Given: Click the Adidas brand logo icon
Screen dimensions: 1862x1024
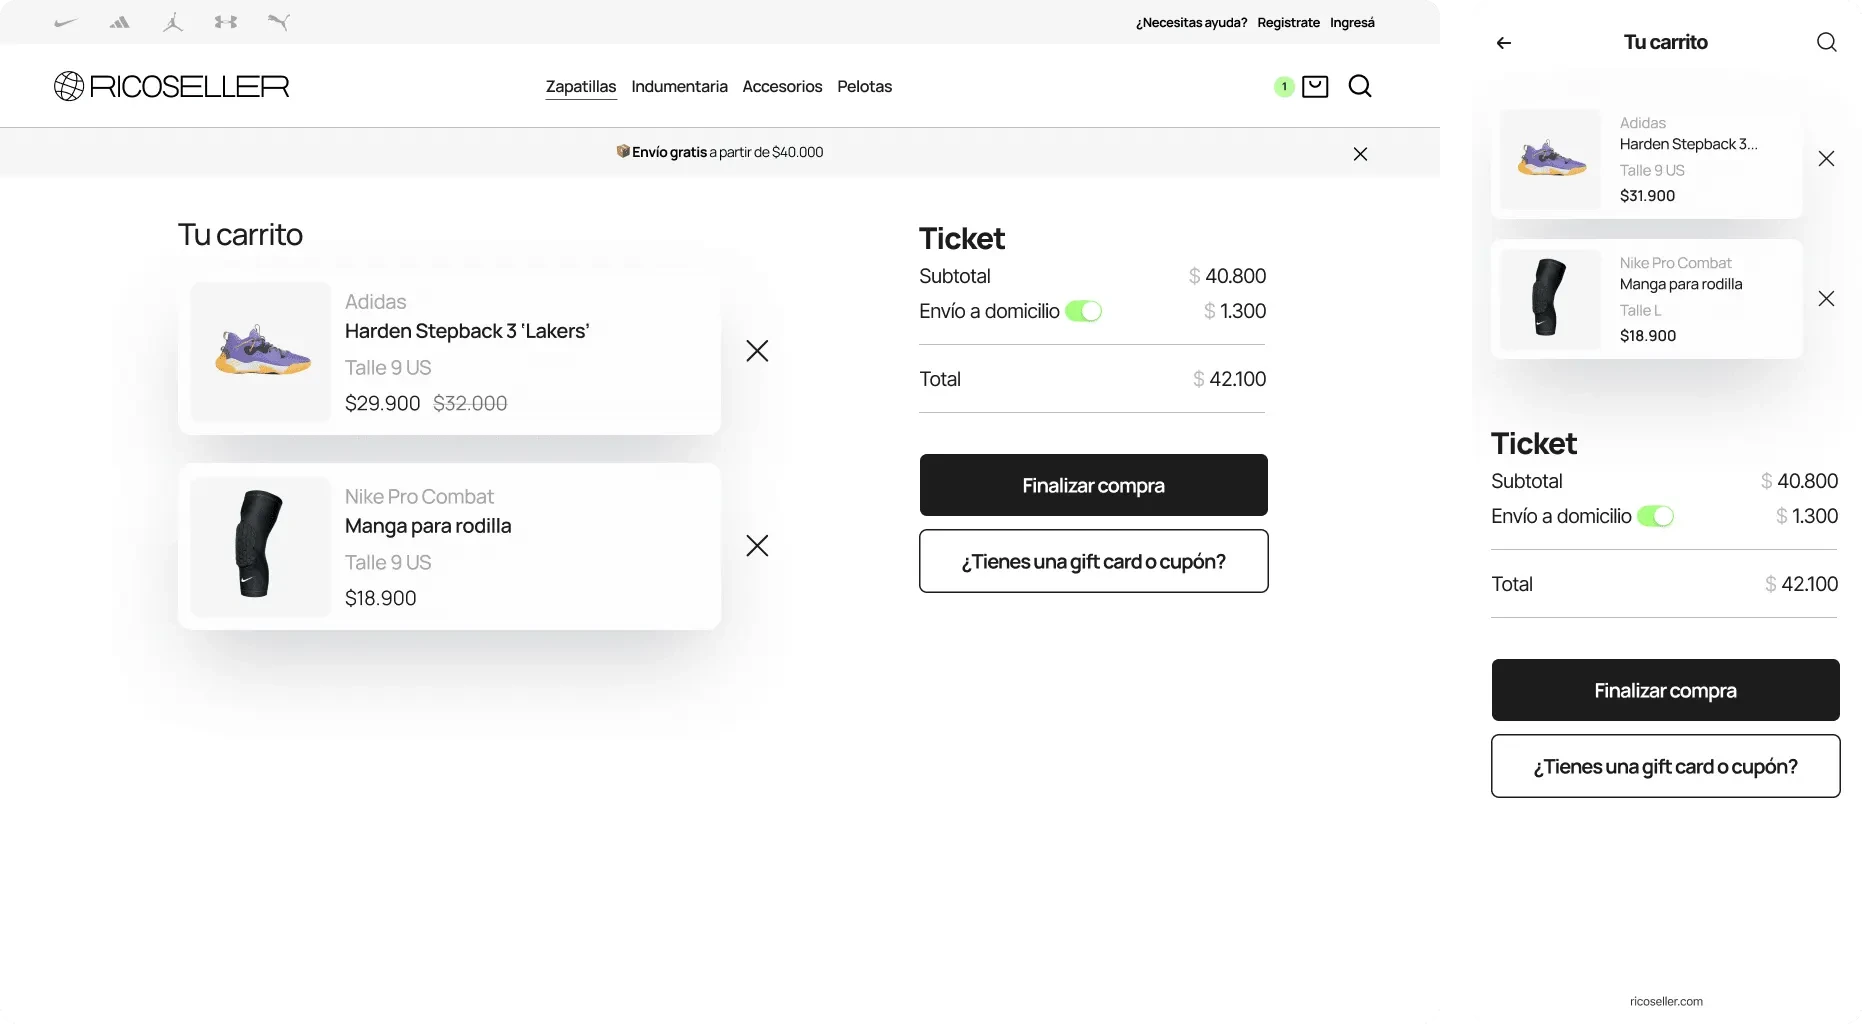Looking at the screenshot, I should pos(120,22).
